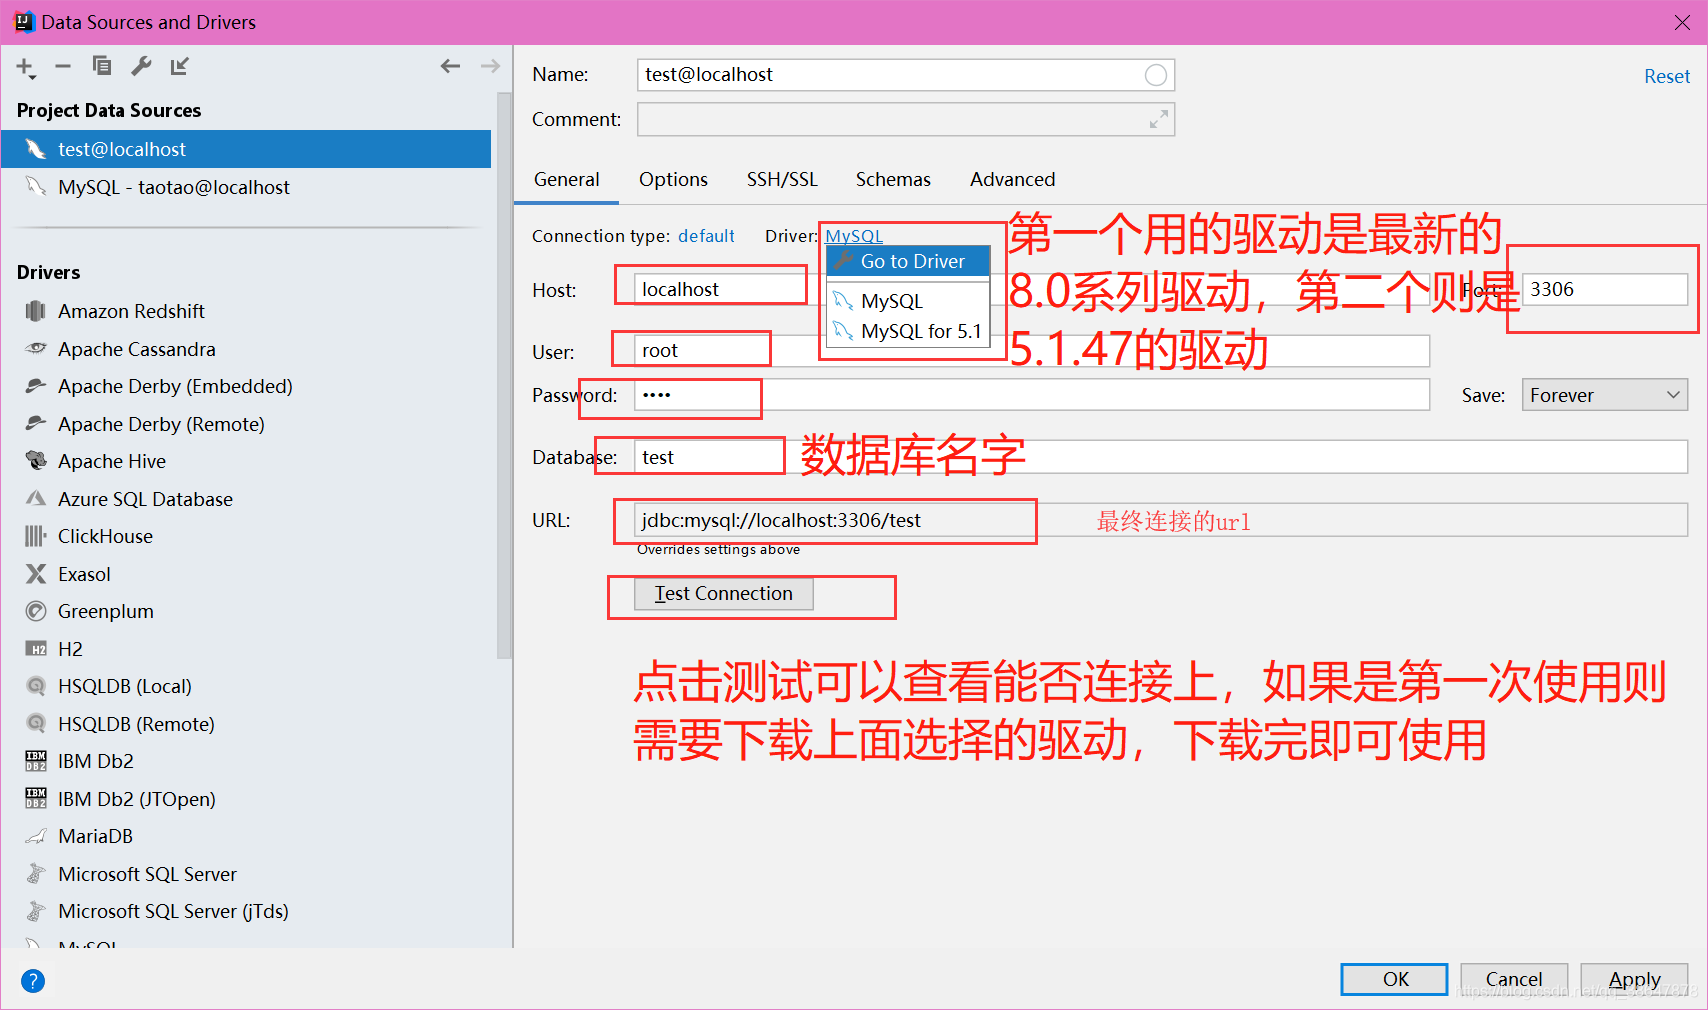
Task: Click the default connection type link
Action: pyautogui.click(x=706, y=236)
